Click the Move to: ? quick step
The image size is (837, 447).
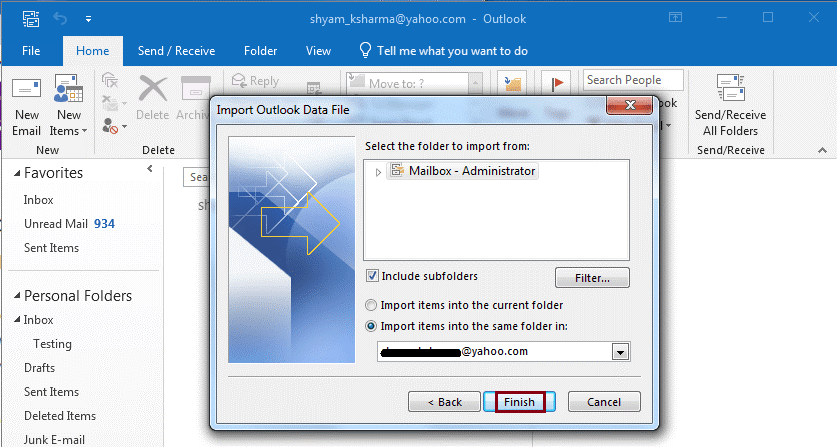click(x=407, y=83)
